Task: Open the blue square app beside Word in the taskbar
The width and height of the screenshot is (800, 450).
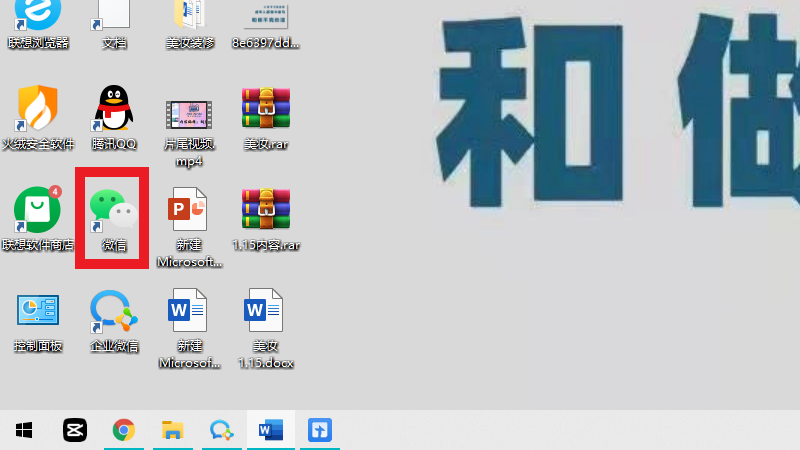Action: (320, 430)
